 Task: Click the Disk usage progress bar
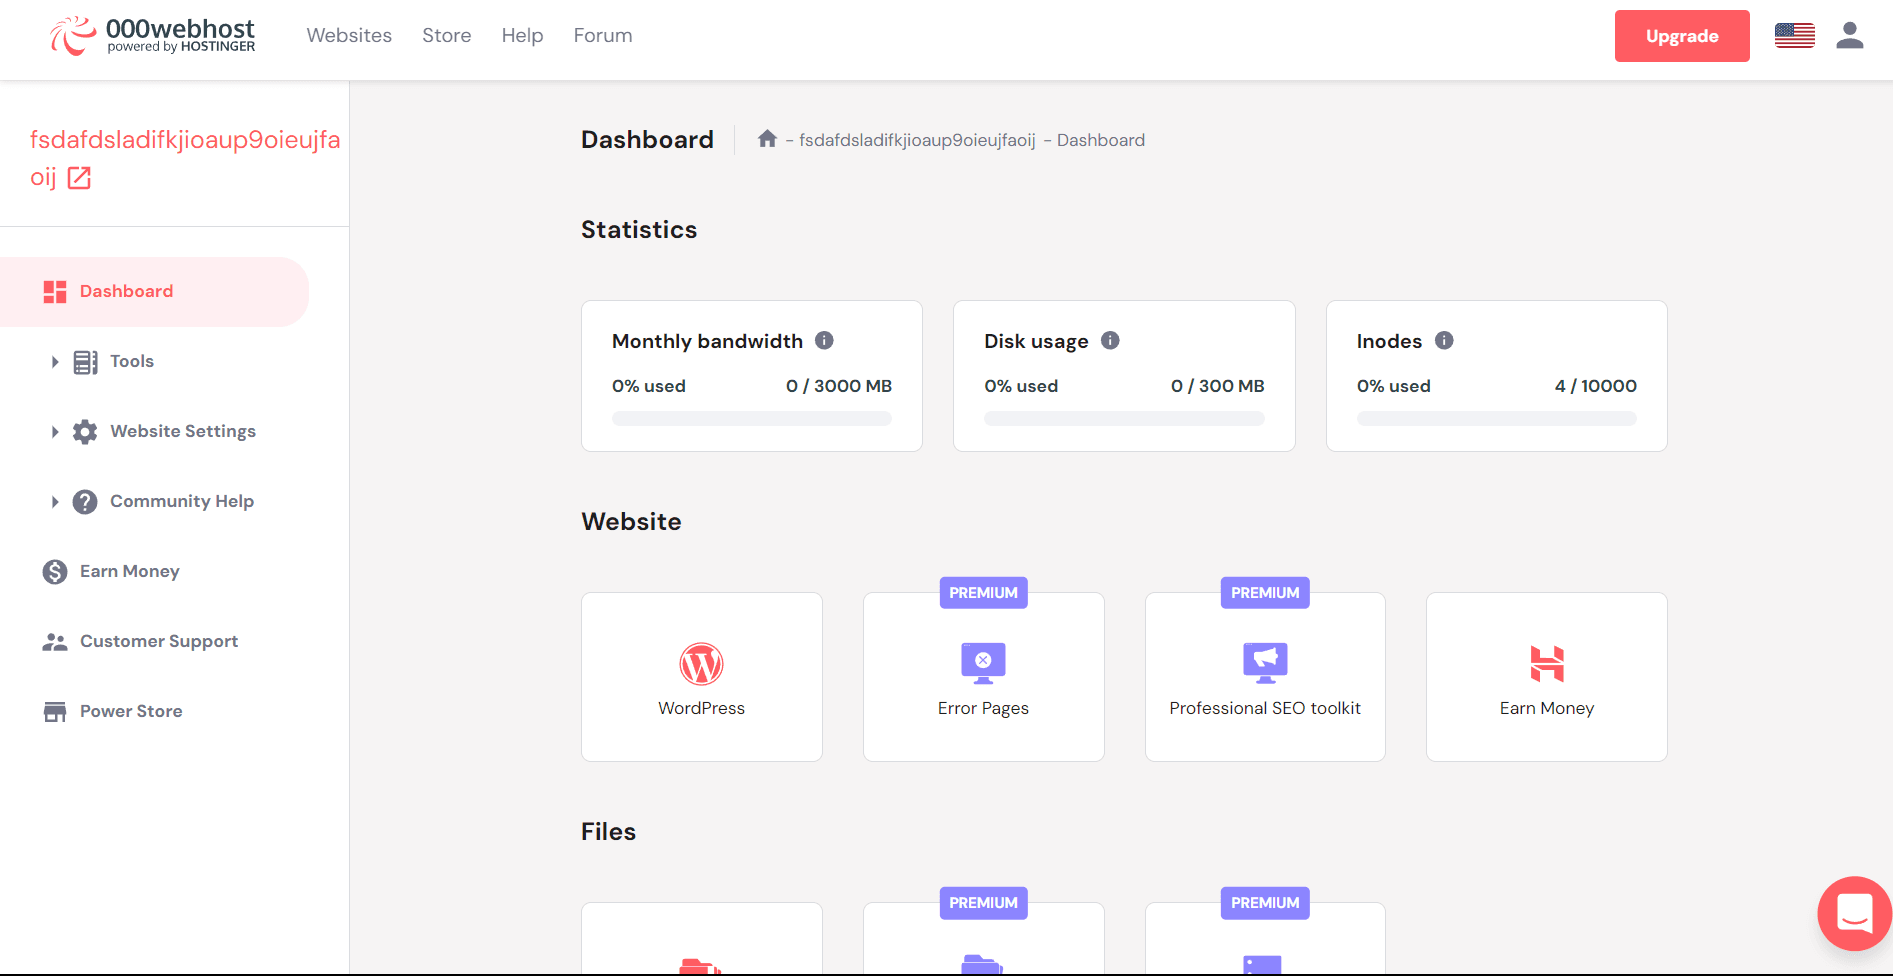(x=1124, y=419)
